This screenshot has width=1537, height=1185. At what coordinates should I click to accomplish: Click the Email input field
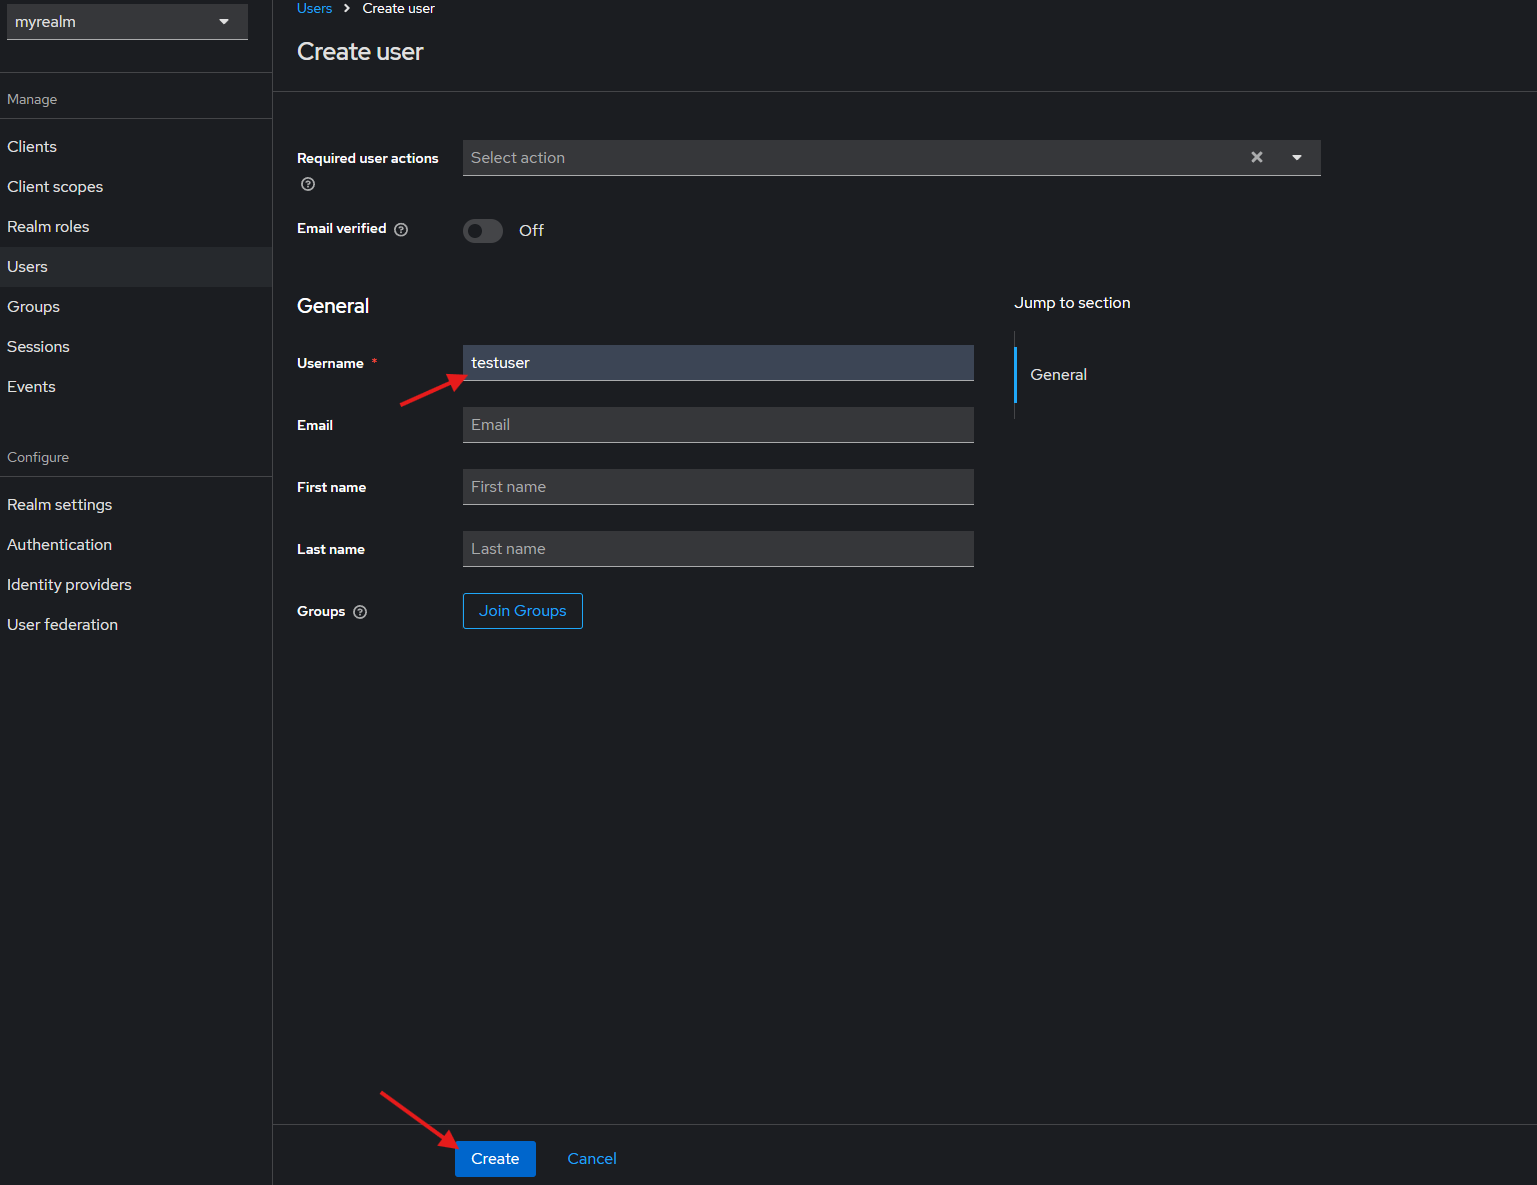pyautogui.click(x=718, y=425)
